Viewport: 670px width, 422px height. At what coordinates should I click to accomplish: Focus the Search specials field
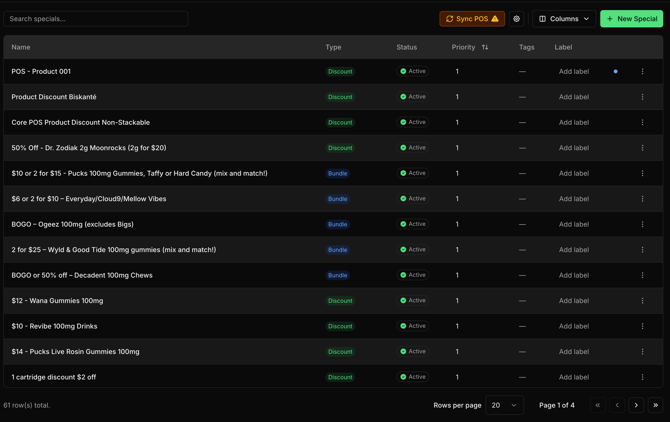pos(96,19)
